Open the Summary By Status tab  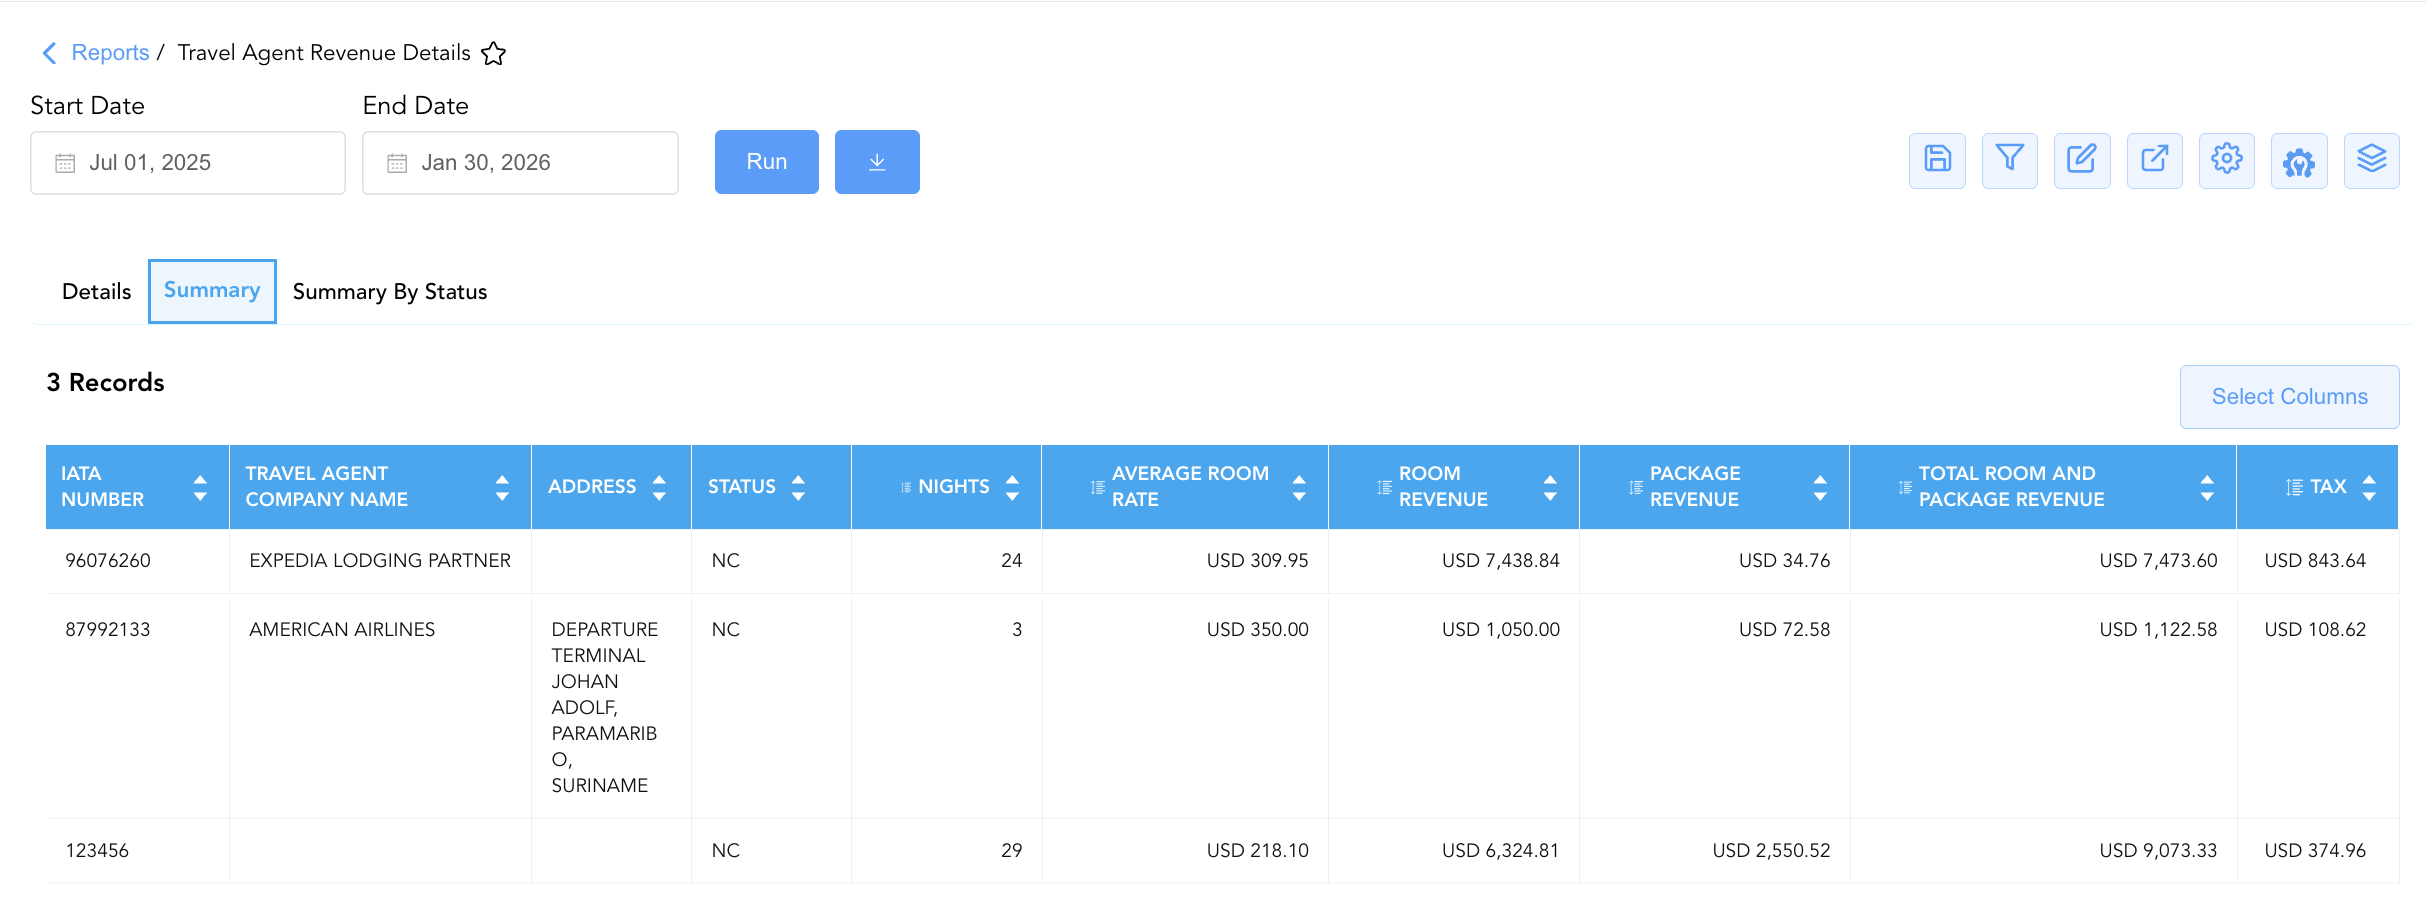click(390, 292)
